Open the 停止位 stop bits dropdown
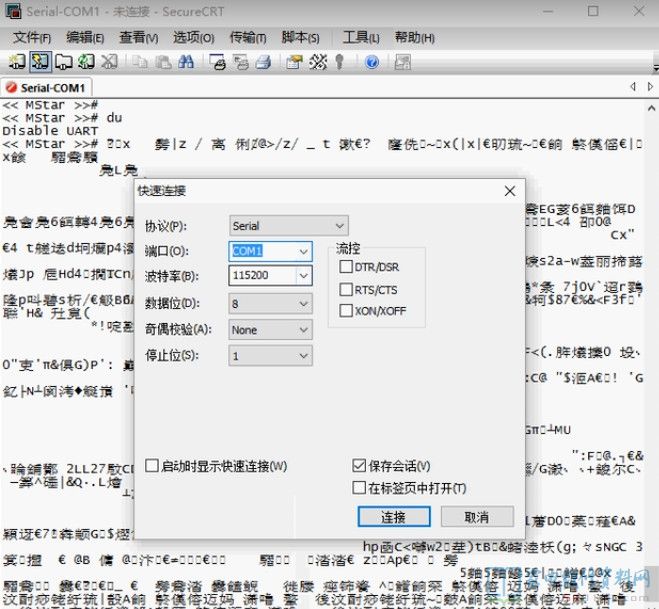 point(270,355)
